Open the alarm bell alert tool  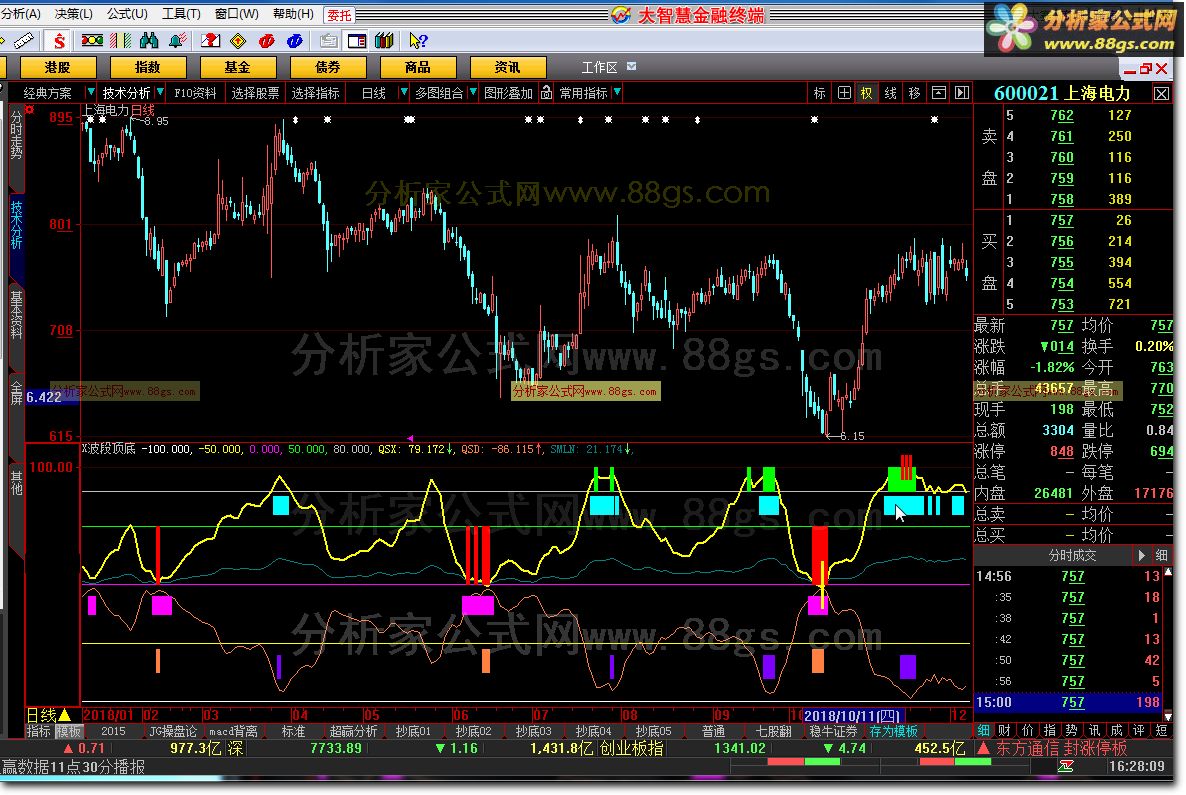[x=178, y=40]
